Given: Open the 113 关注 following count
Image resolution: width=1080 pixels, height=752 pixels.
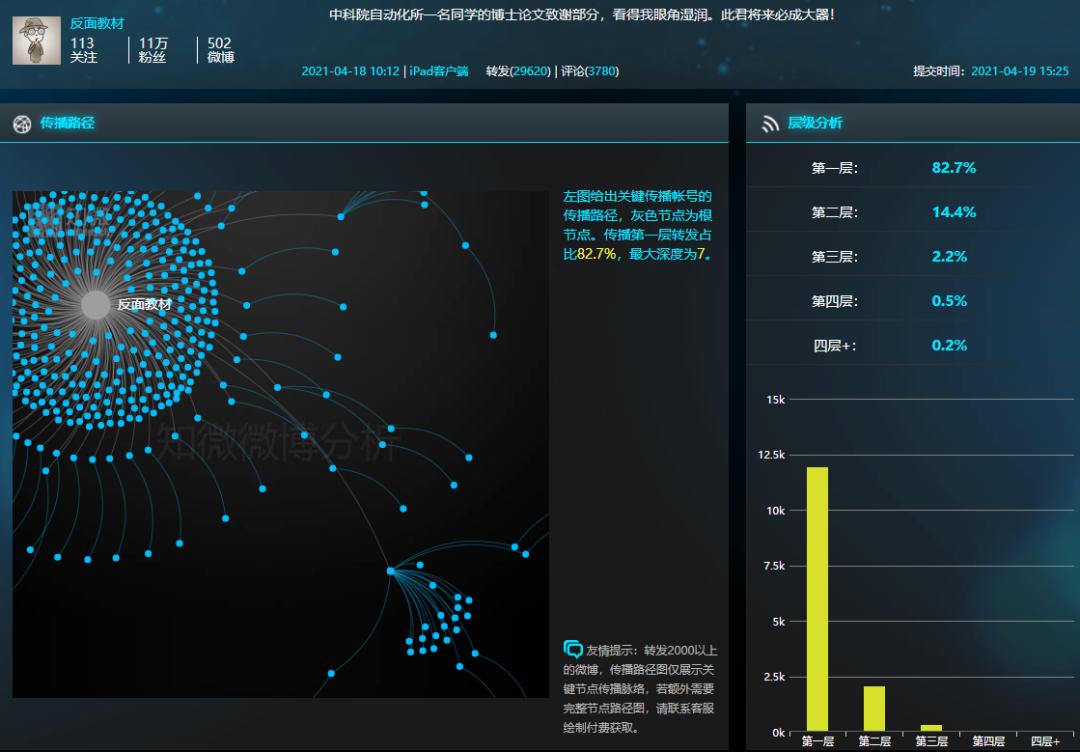Looking at the screenshot, I should (83, 50).
